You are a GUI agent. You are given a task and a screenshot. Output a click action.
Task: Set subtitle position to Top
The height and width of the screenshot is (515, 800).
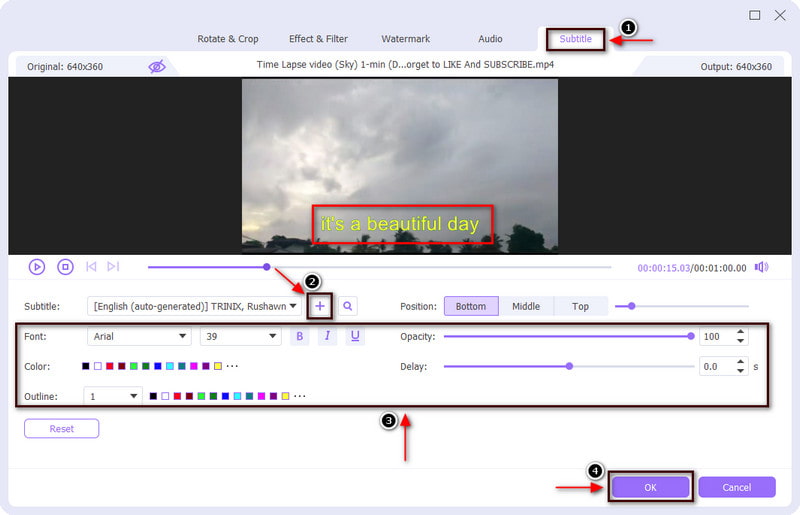pos(580,306)
